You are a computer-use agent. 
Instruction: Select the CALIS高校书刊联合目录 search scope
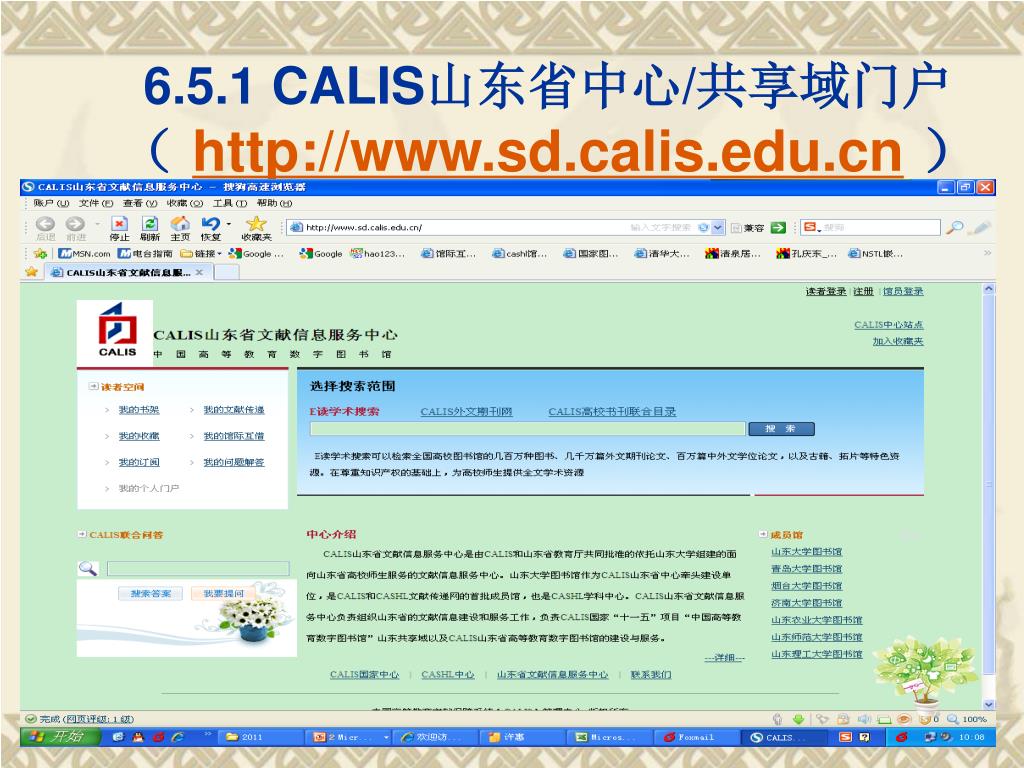(x=612, y=411)
